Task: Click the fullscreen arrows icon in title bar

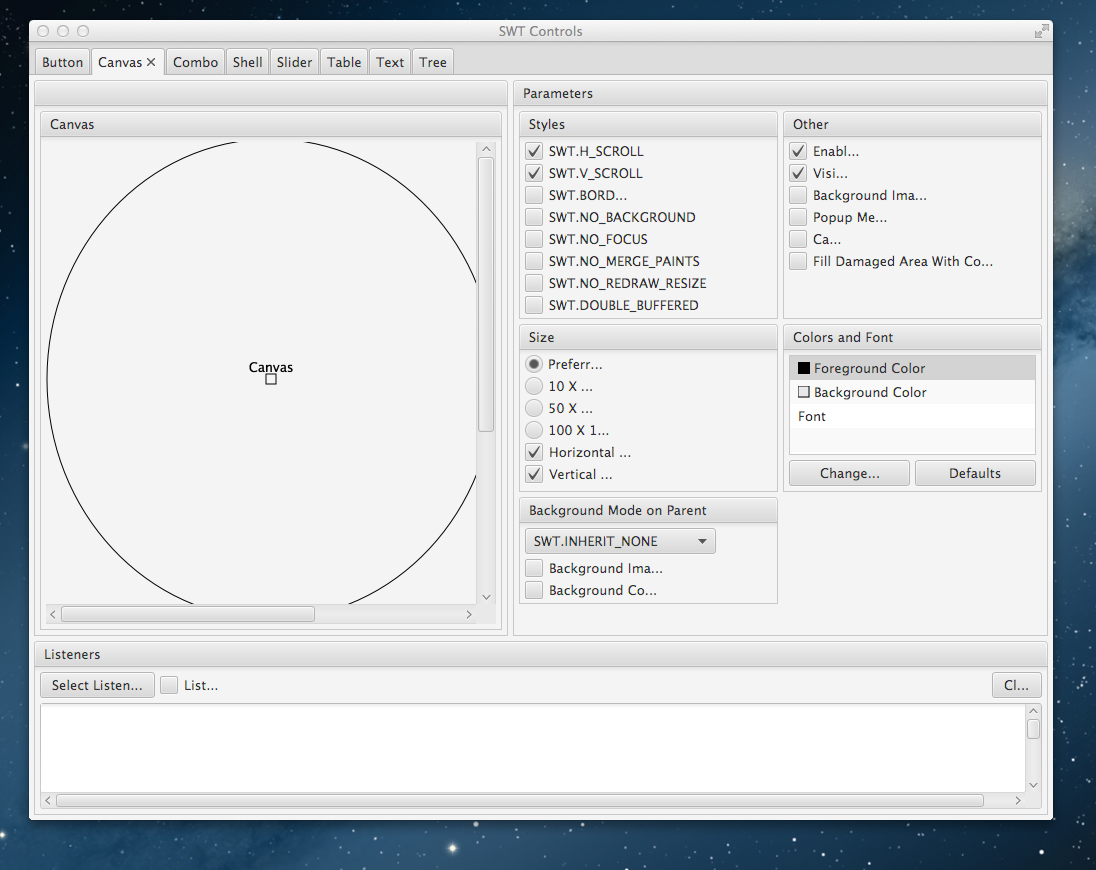Action: (1041, 31)
